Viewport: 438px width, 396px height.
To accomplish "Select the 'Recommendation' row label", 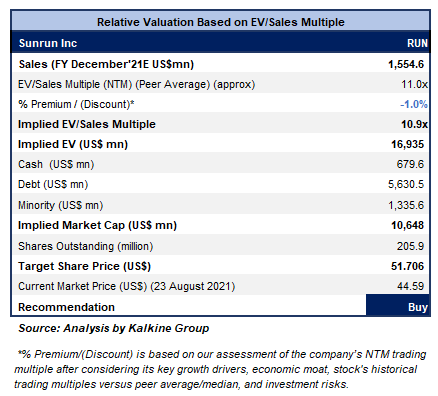I will pos(66,307).
